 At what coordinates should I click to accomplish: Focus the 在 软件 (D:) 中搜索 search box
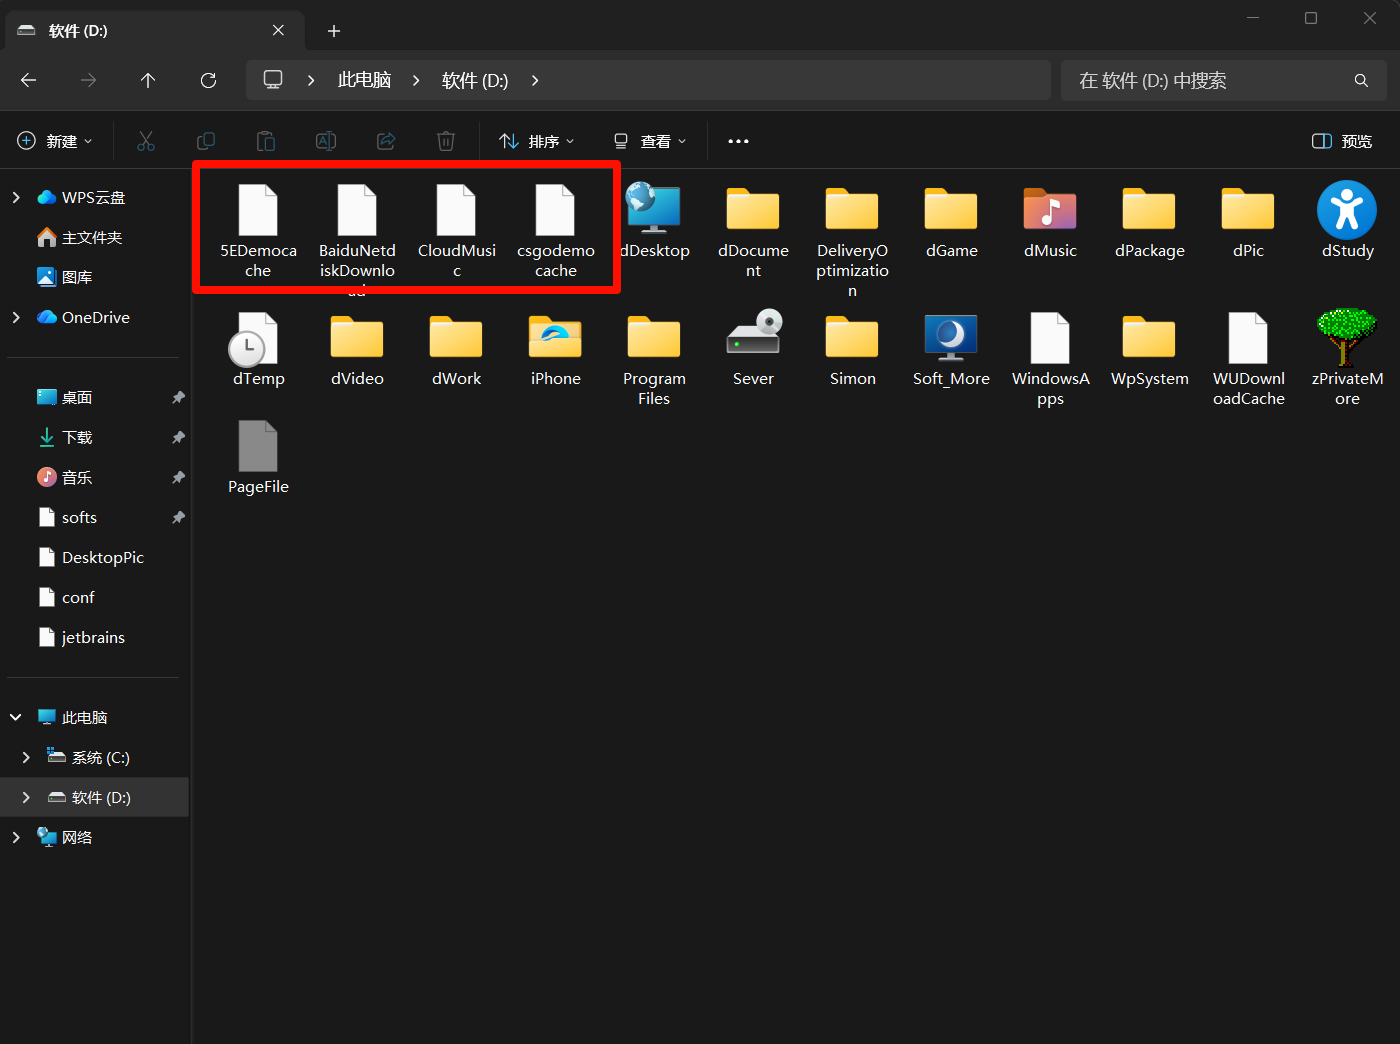(1224, 80)
